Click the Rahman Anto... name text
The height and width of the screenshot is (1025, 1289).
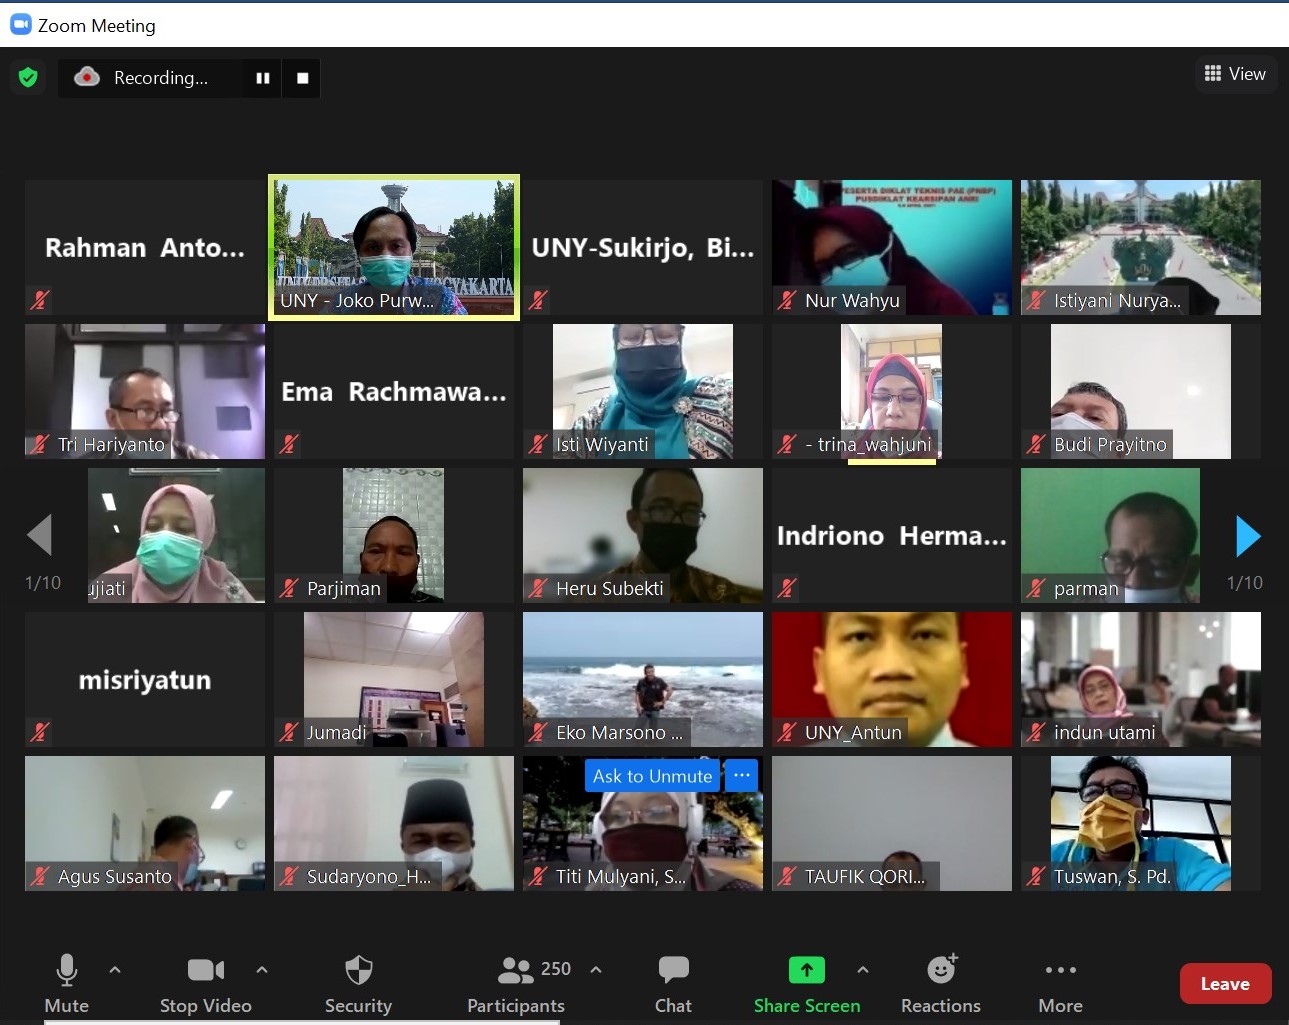(145, 248)
